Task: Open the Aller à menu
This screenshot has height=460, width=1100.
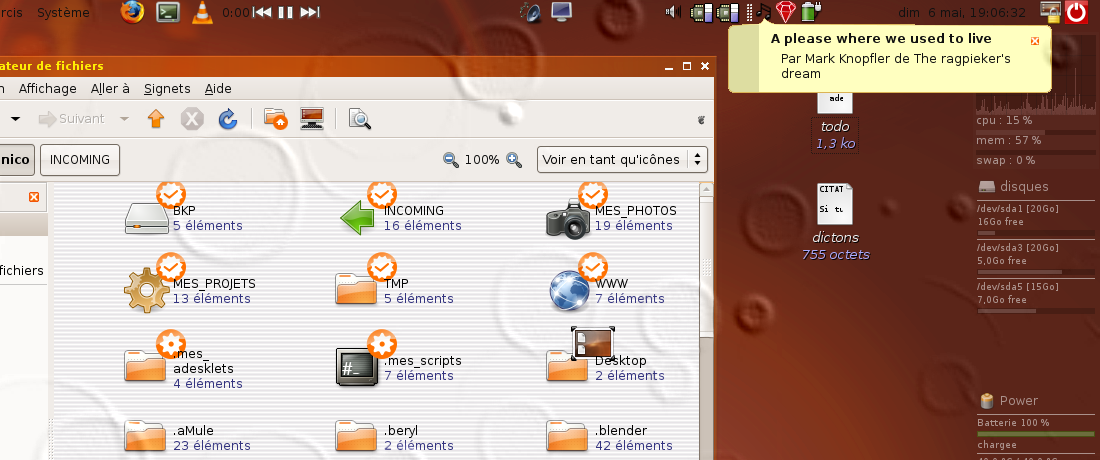Action: [x=110, y=88]
